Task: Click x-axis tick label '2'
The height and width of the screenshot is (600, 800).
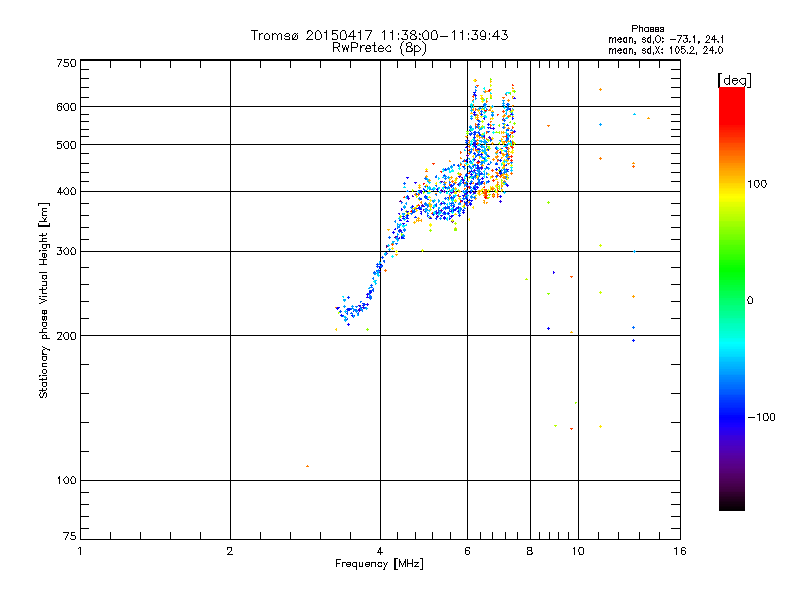Action: (x=230, y=551)
